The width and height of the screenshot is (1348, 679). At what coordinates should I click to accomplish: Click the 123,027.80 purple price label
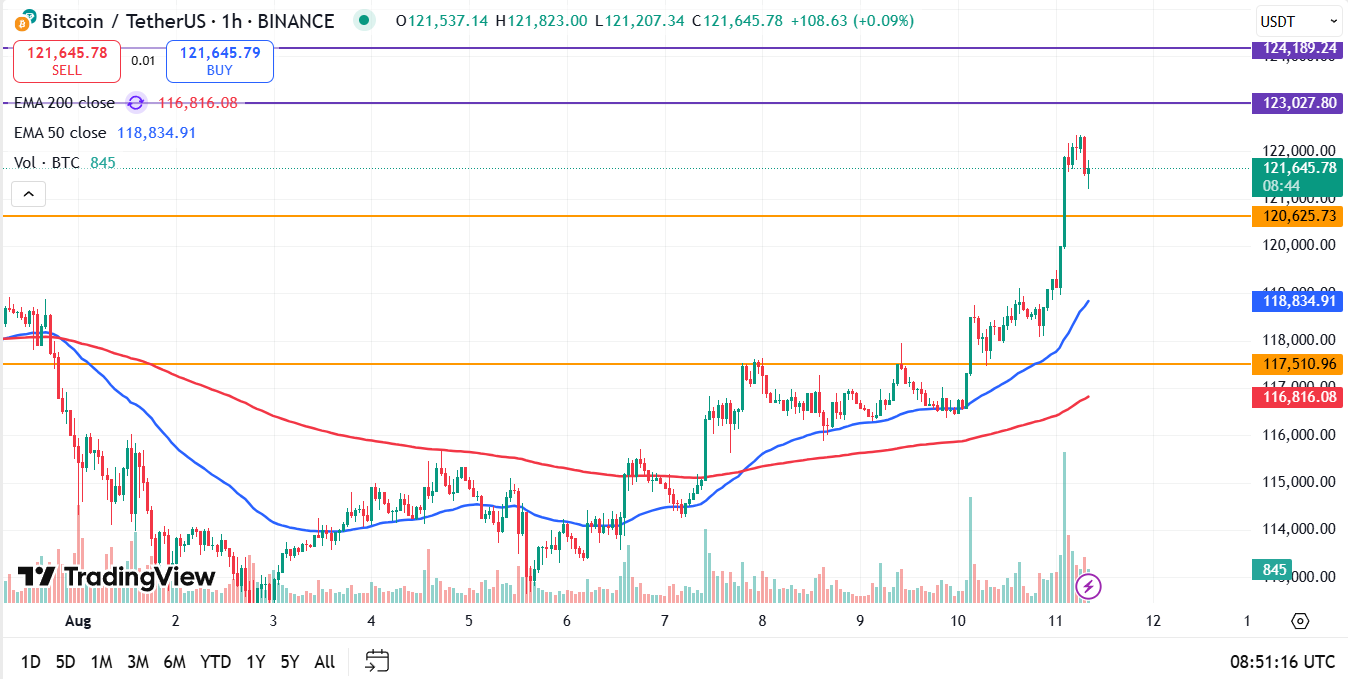1298,103
